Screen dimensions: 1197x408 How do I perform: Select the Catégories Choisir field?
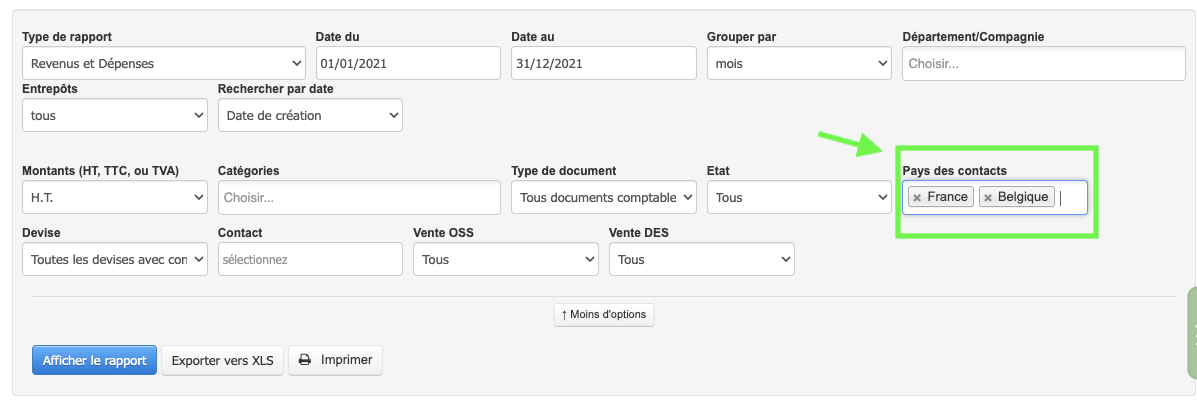pos(358,198)
